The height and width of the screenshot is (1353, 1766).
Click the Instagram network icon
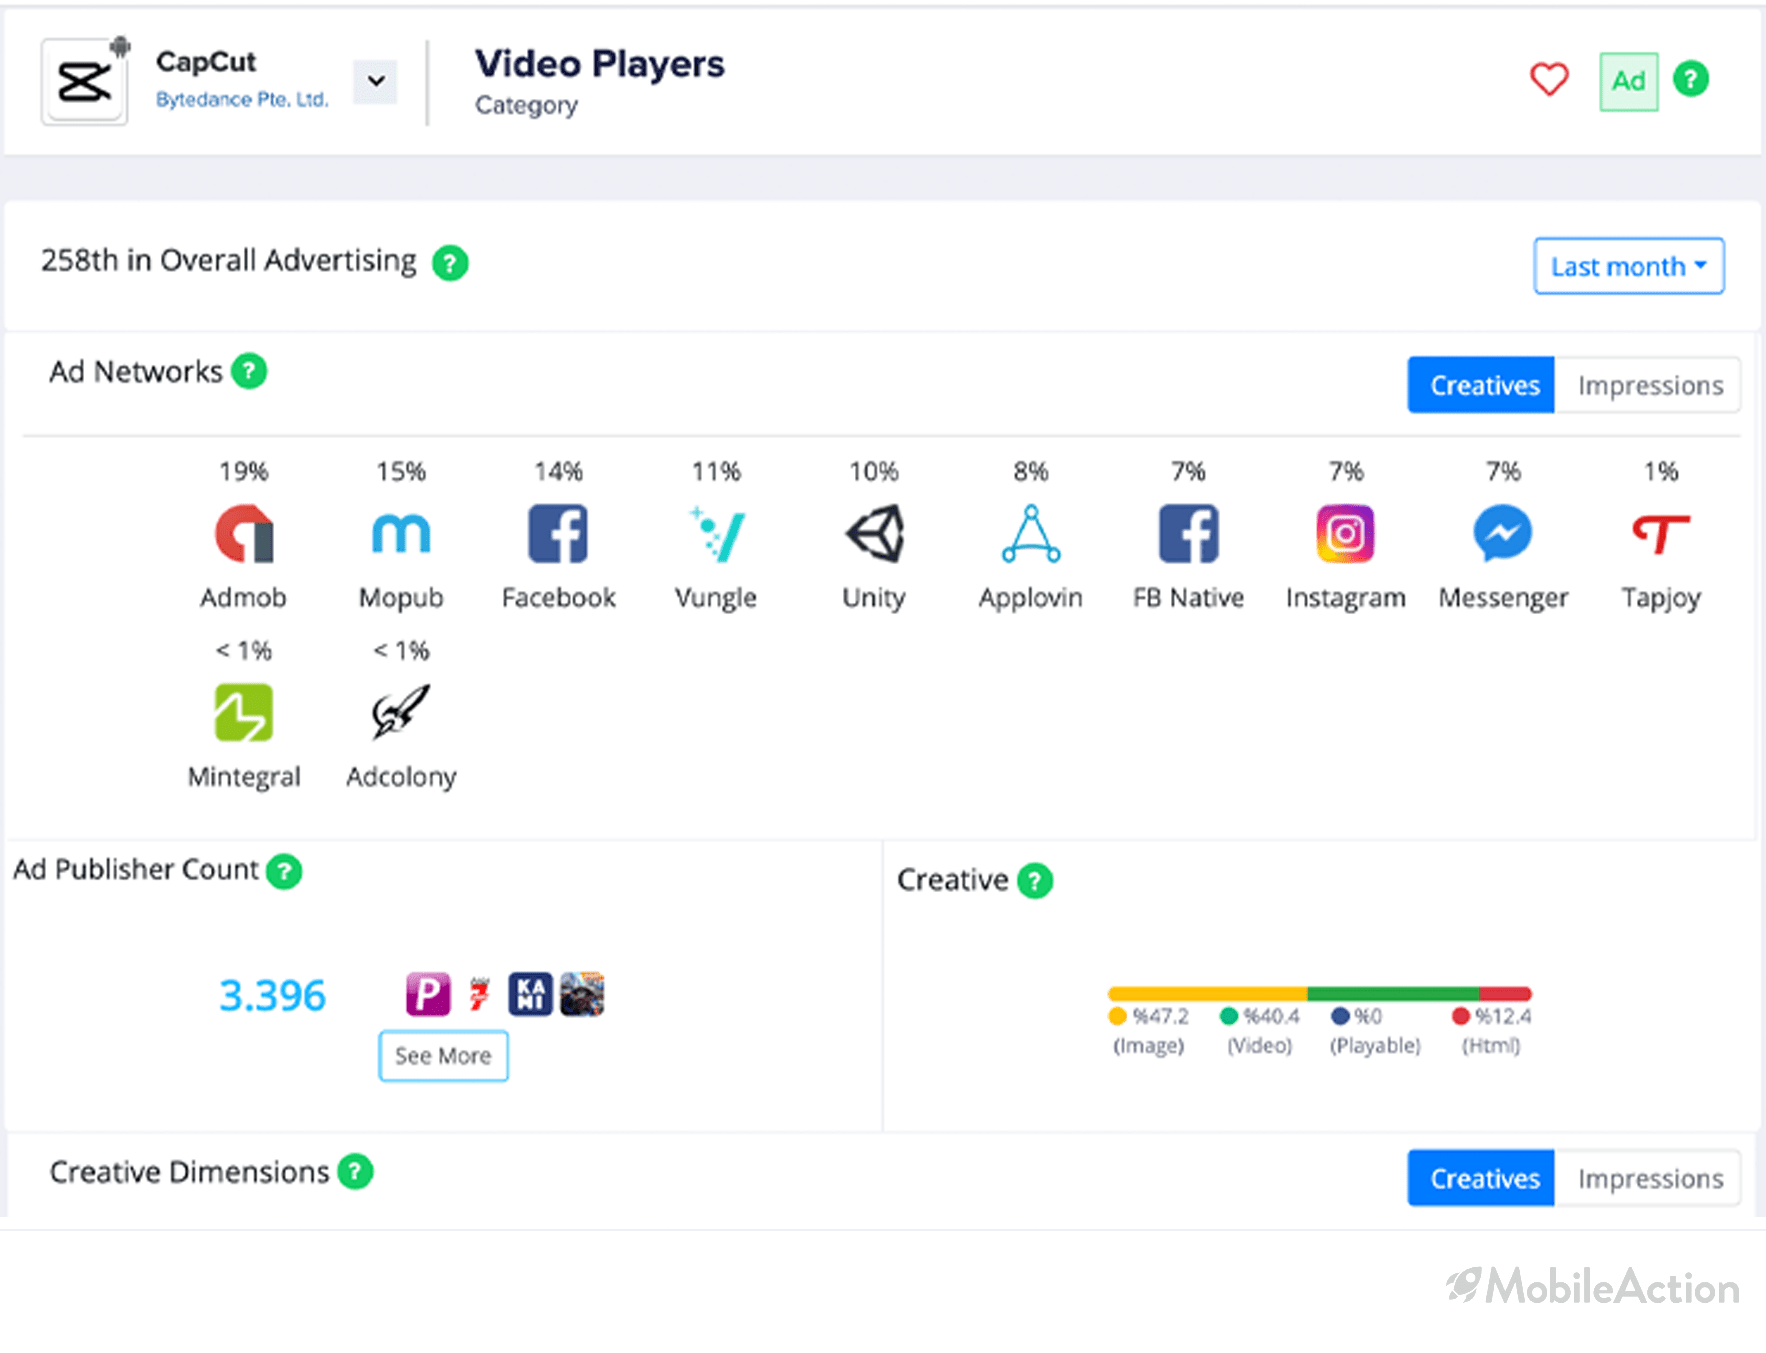tap(1346, 534)
